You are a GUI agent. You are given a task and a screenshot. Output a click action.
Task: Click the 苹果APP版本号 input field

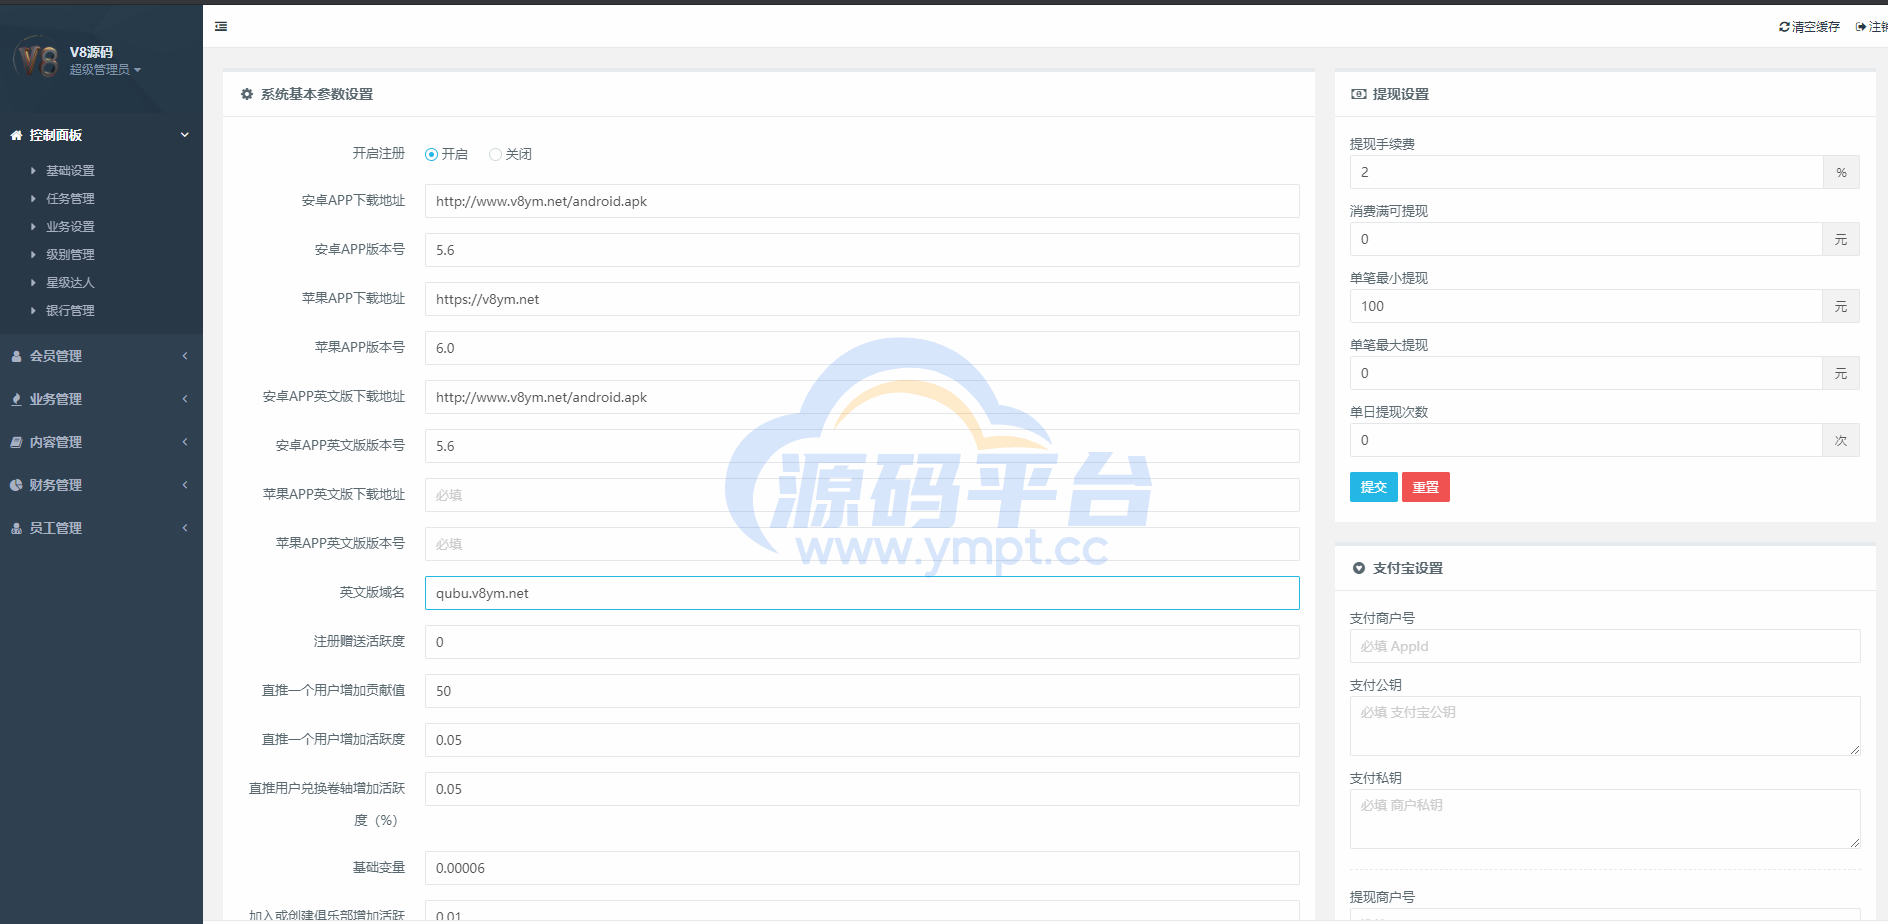pyautogui.click(x=862, y=348)
